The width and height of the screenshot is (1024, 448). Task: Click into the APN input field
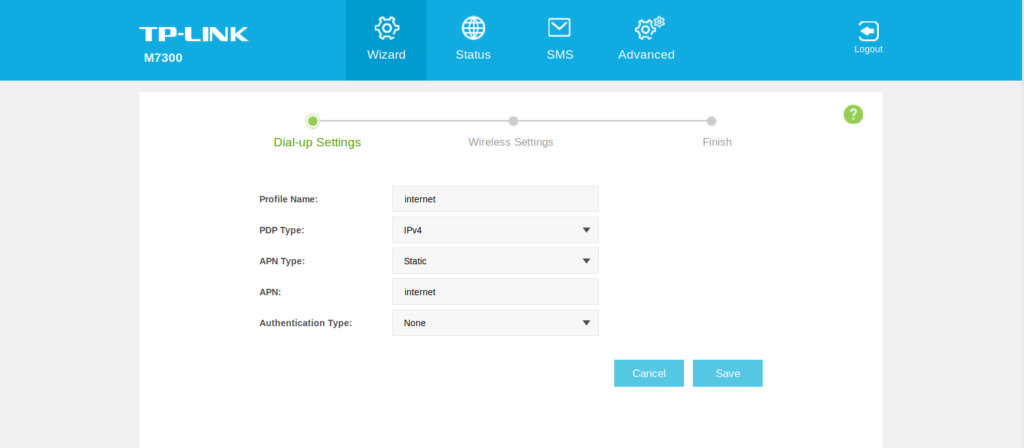click(495, 292)
